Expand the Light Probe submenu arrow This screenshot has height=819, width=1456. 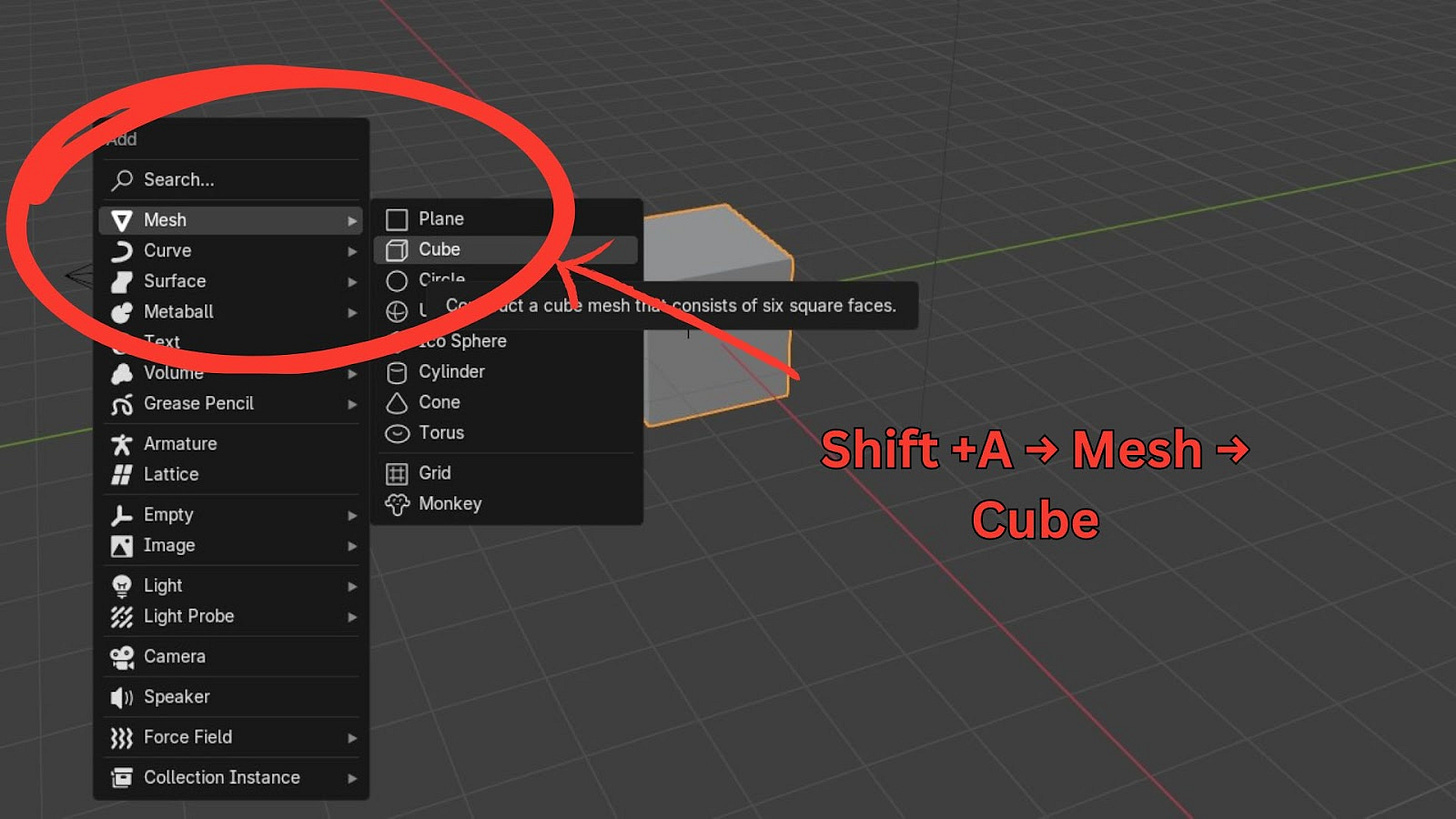click(x=352, y=617)
